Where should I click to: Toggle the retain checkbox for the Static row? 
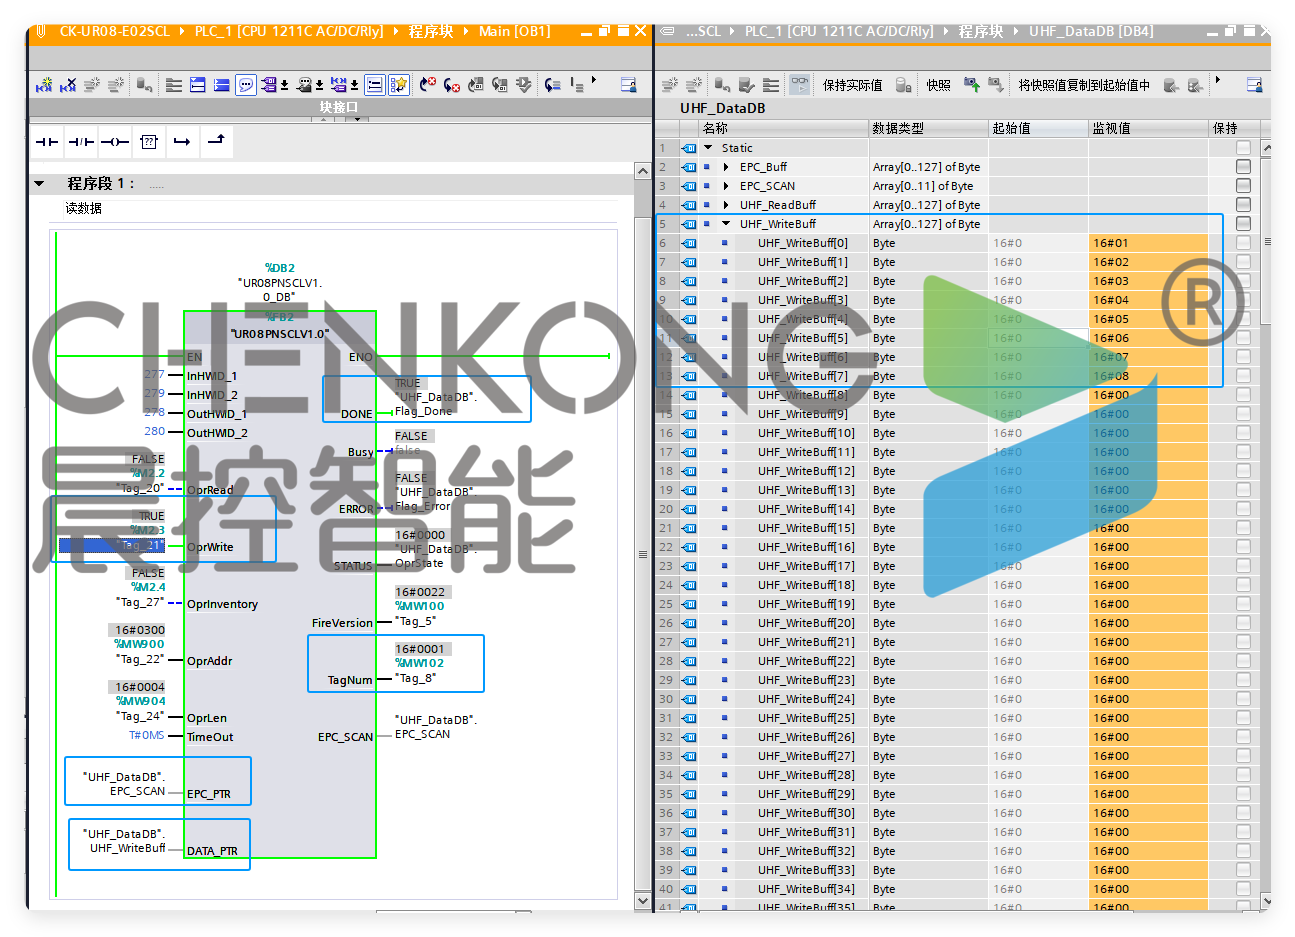point(1243,148)
